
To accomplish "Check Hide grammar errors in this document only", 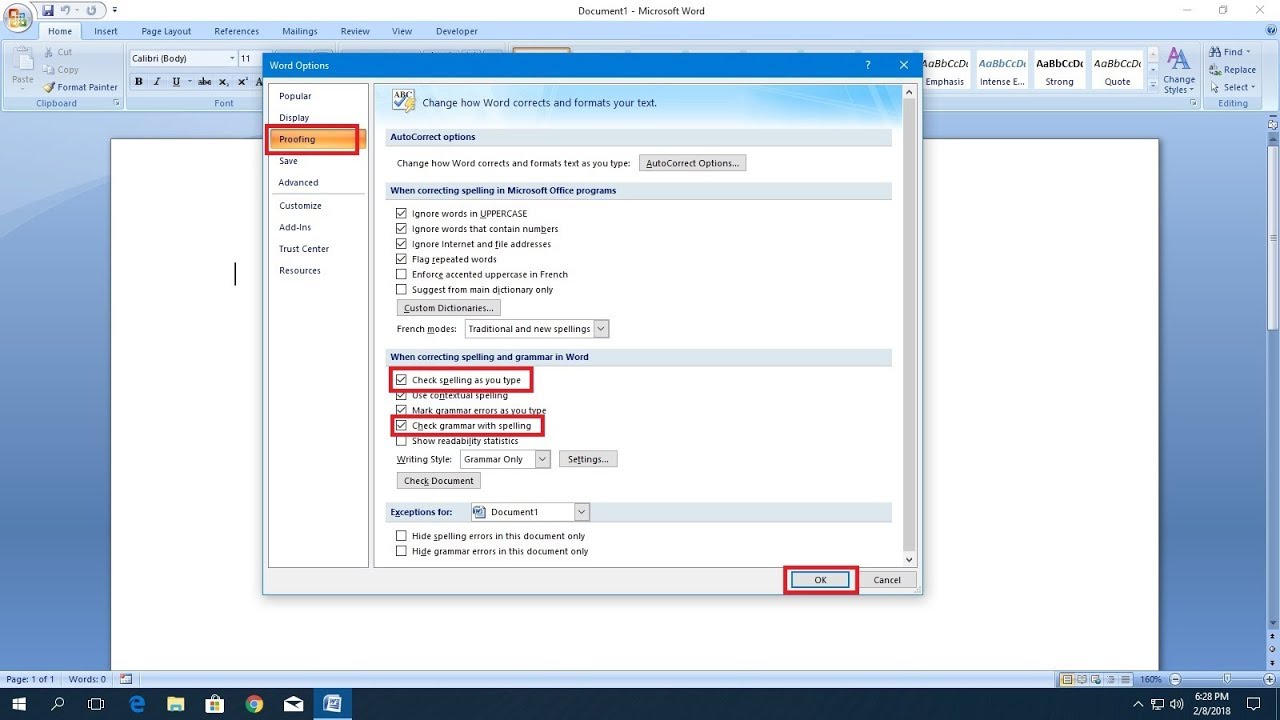I will (401, 551).
